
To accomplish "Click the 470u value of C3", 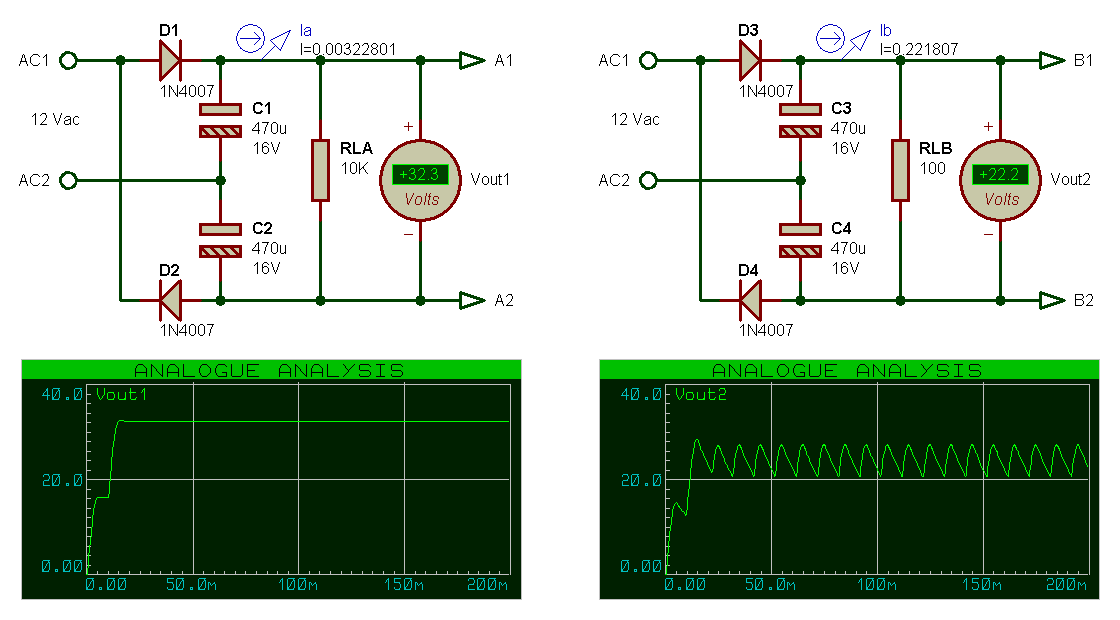I will (849, 129).
